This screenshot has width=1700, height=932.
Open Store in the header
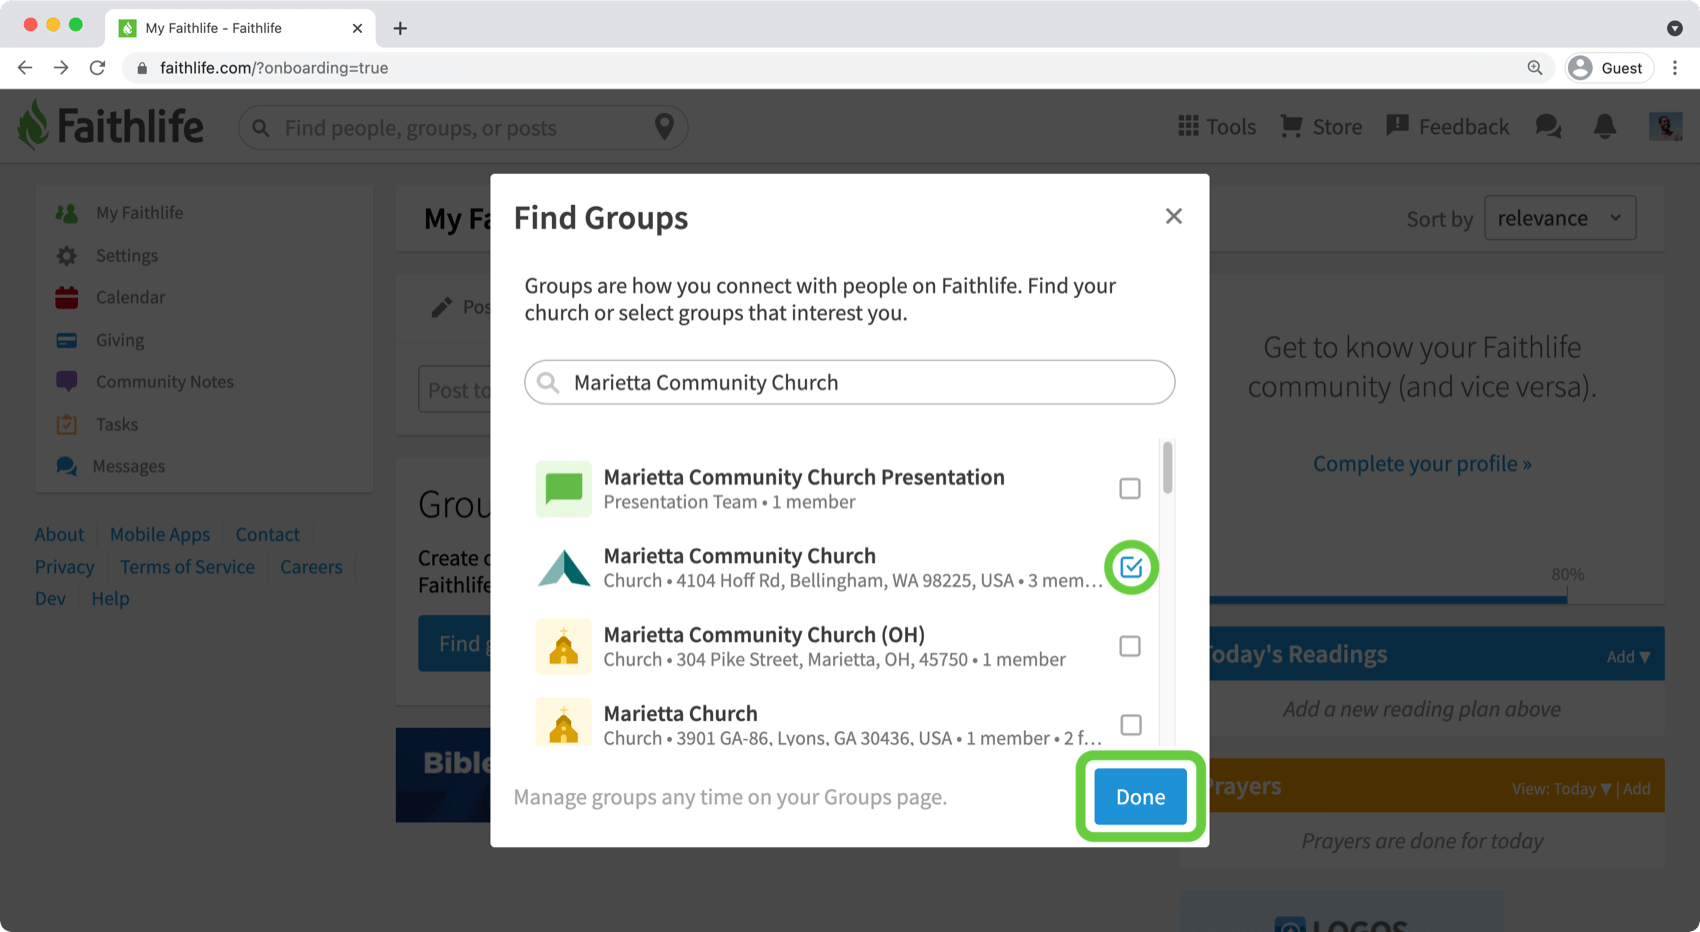(1321, 127)
